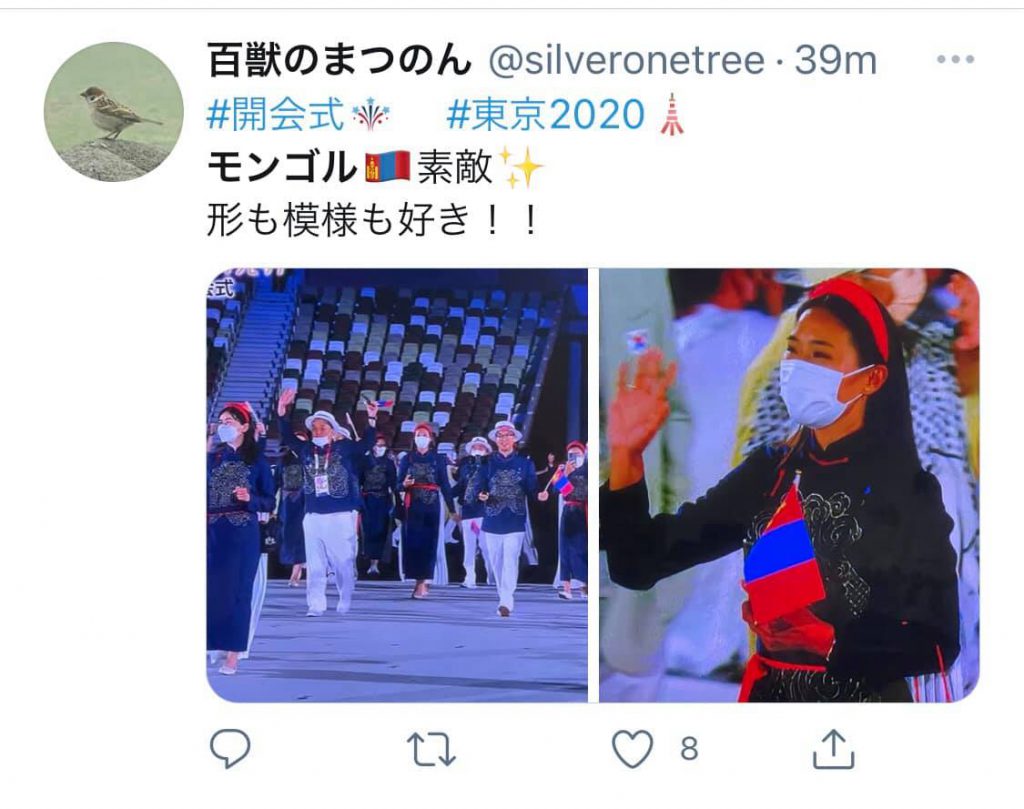
Task: Open the #開会式 hashtag
Action: [275, 114]
